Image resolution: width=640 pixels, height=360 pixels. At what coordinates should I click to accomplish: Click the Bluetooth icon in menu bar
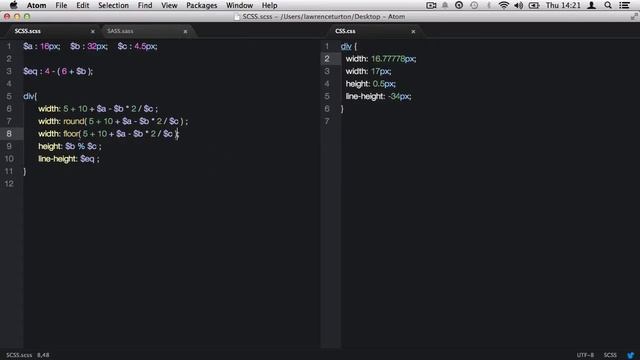[x=489, y=5]
